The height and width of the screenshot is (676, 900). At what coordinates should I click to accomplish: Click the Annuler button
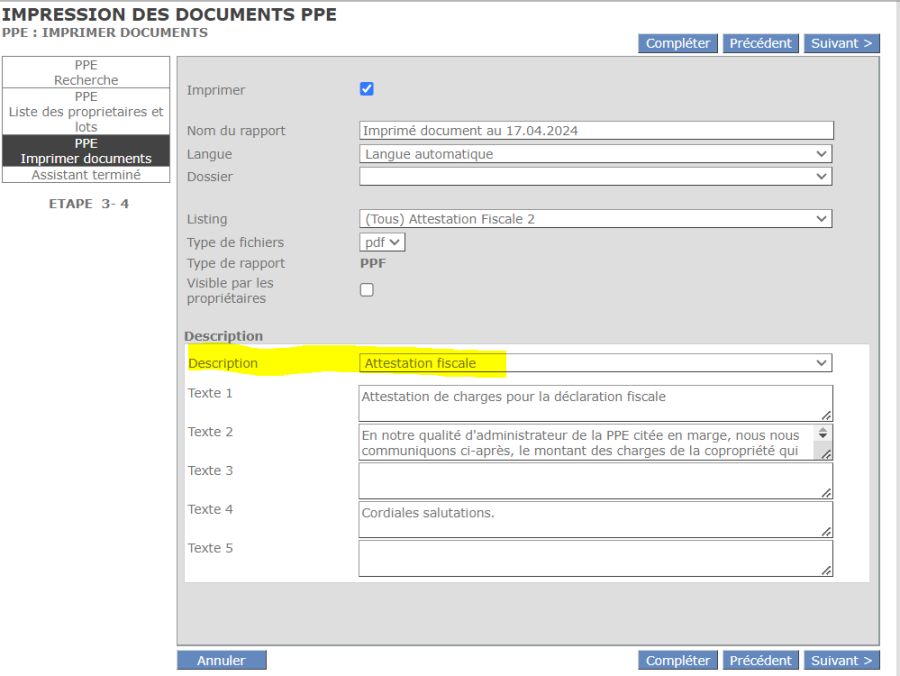(221, 661)
